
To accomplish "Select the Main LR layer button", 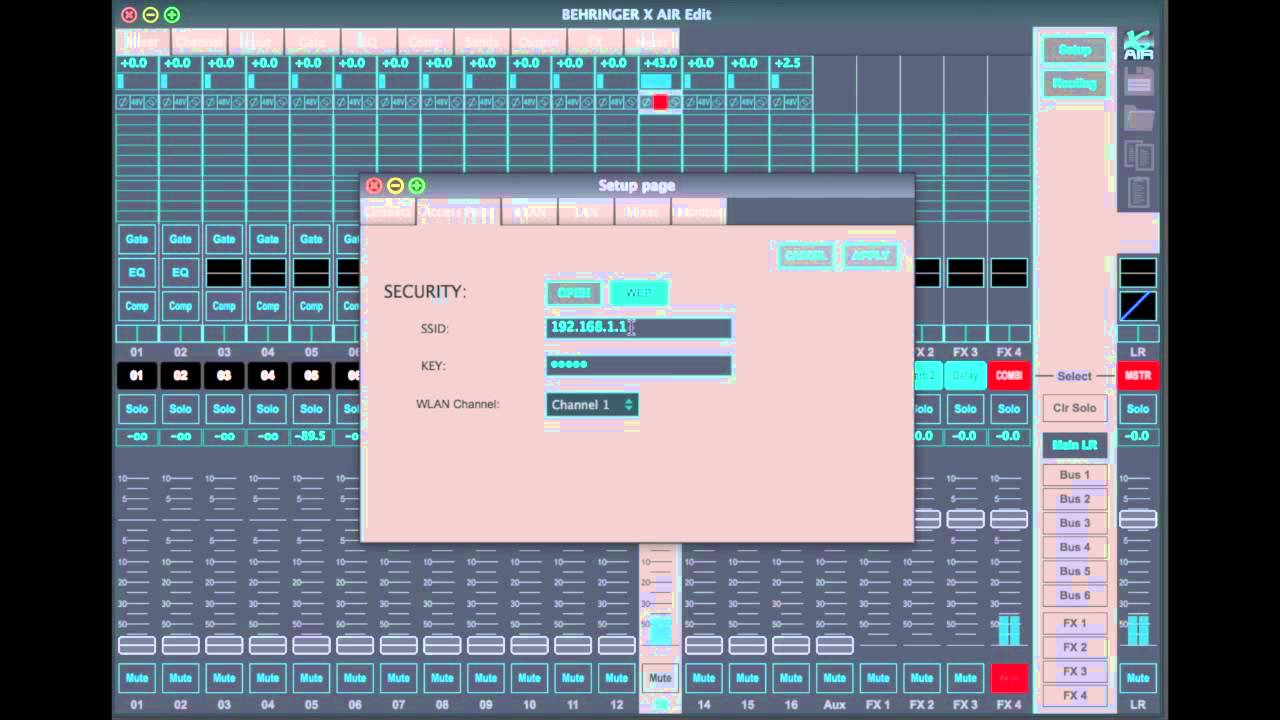I will pyautogui.click(x=1075, y=445).
